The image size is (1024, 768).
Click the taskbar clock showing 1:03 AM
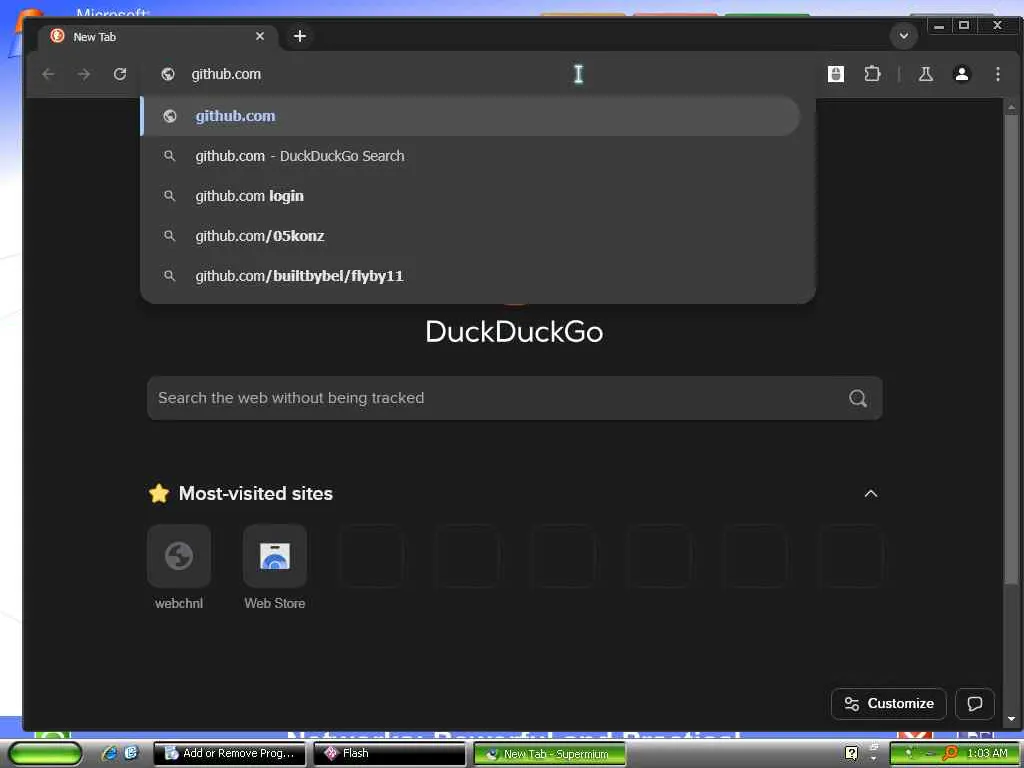point(987,753)
